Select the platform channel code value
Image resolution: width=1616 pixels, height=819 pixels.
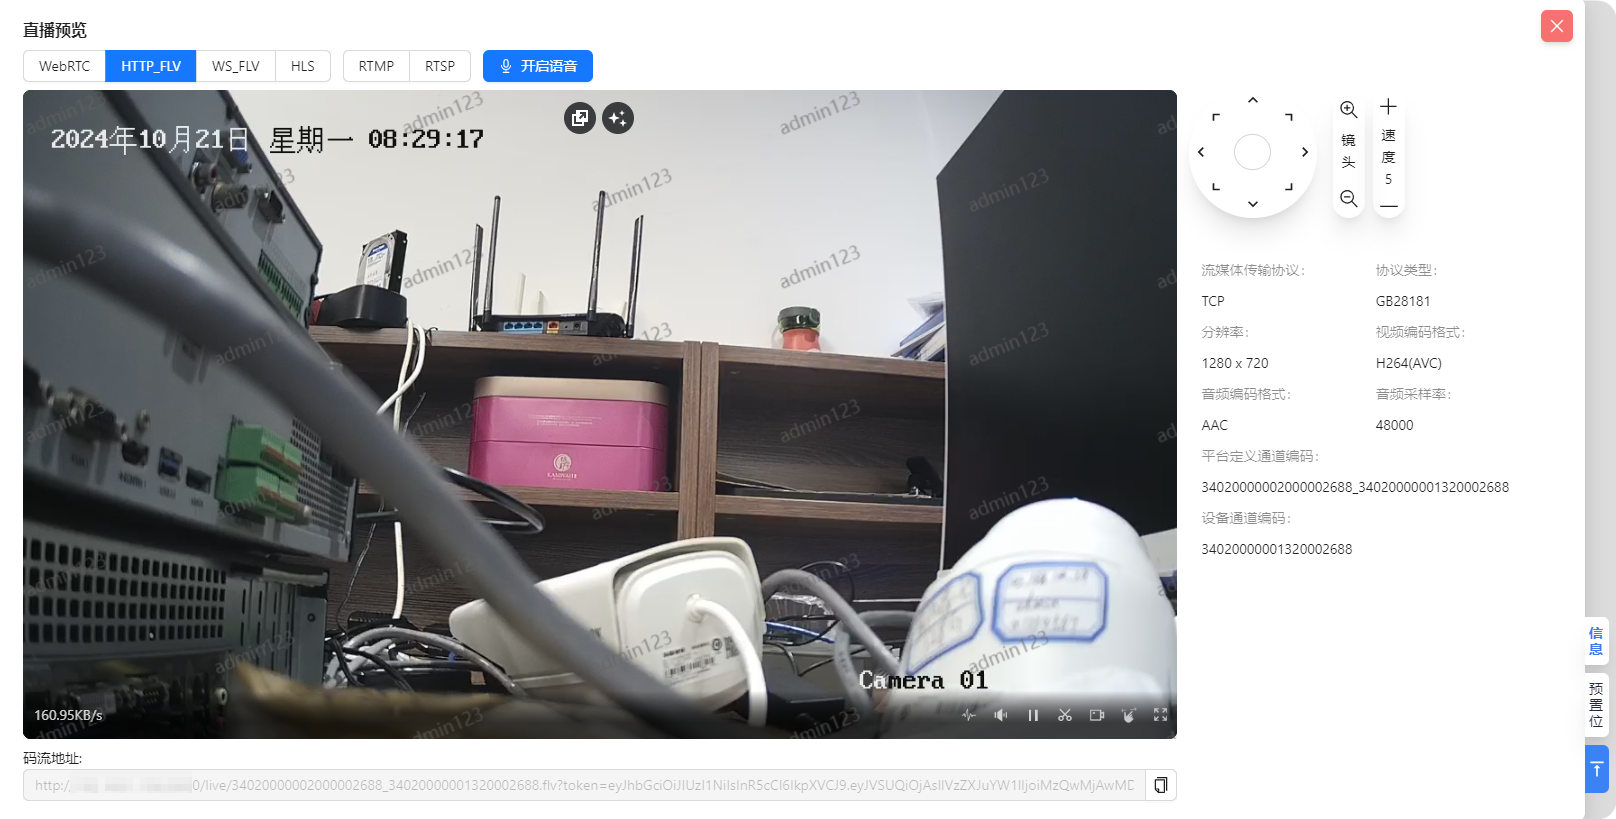tap(1355, 487)
